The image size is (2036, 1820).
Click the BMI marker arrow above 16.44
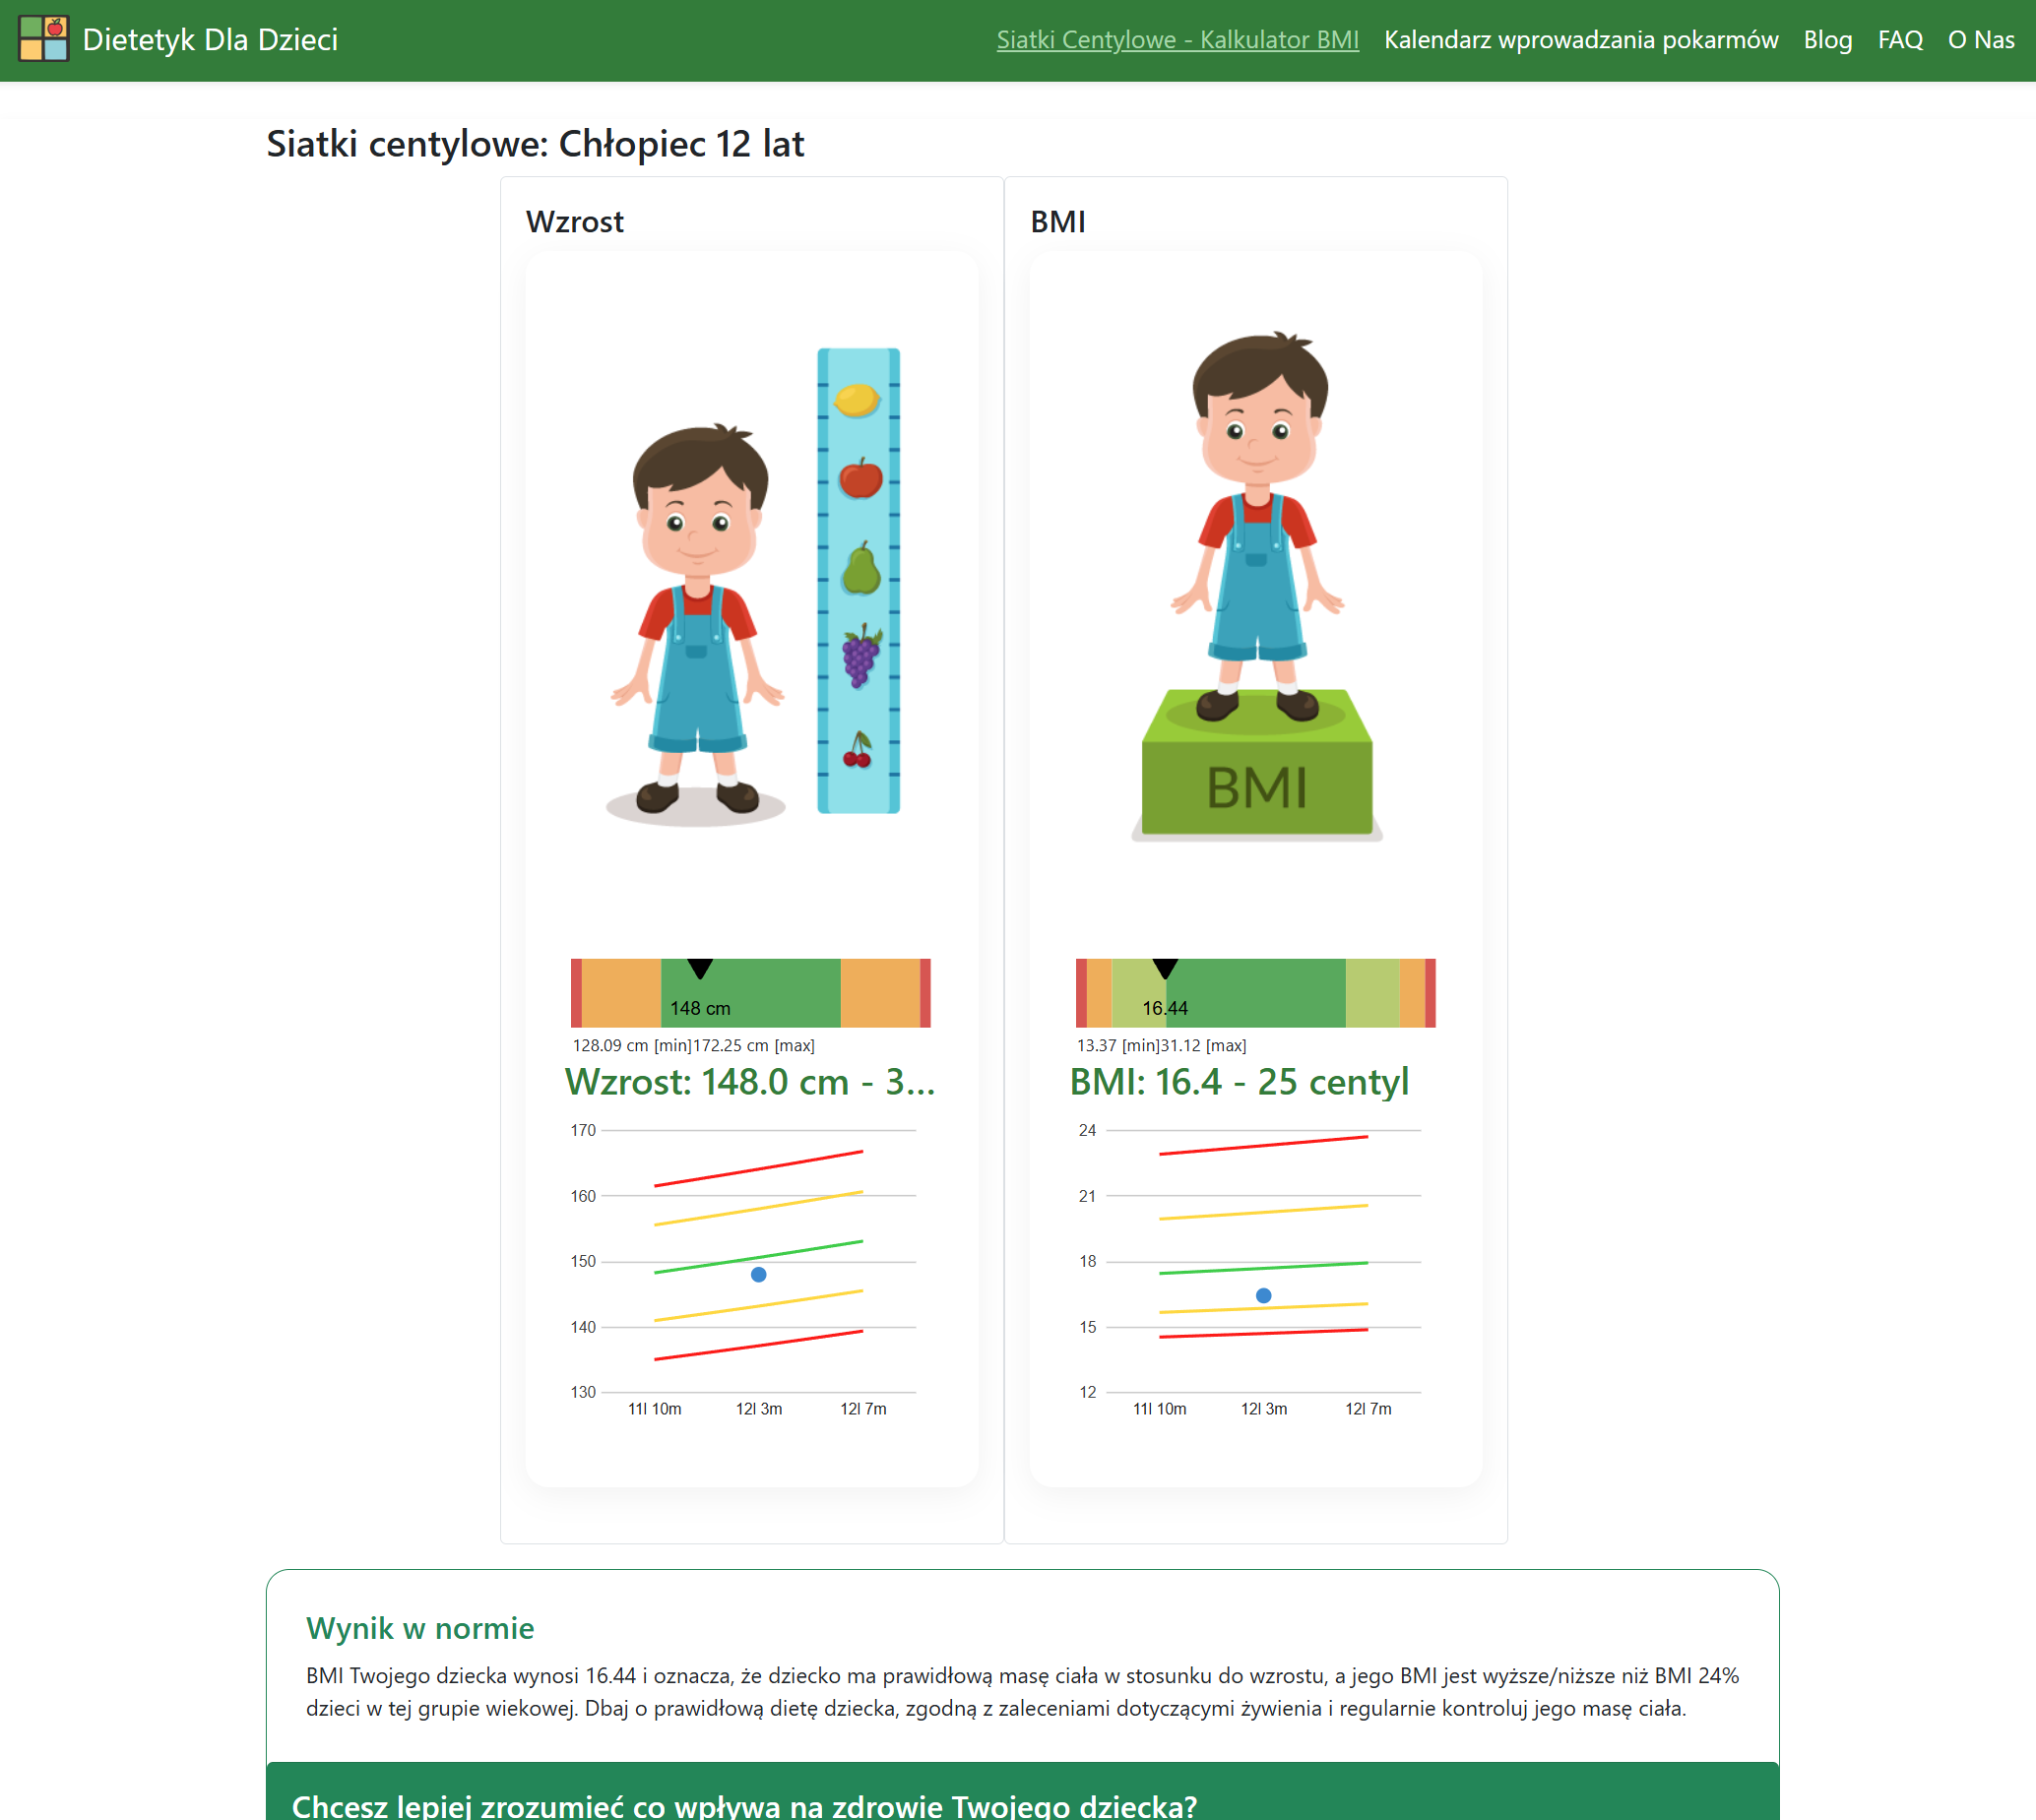click(1165, 970)
